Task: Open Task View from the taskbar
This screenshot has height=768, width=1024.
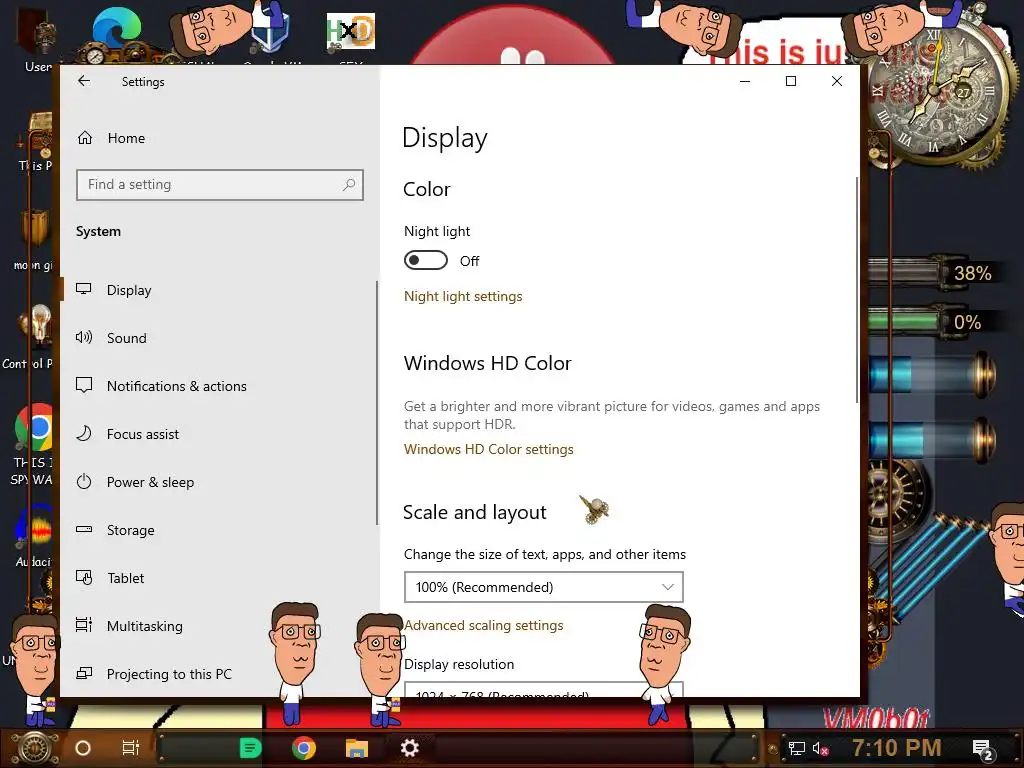Action: [x=131, y=748]
